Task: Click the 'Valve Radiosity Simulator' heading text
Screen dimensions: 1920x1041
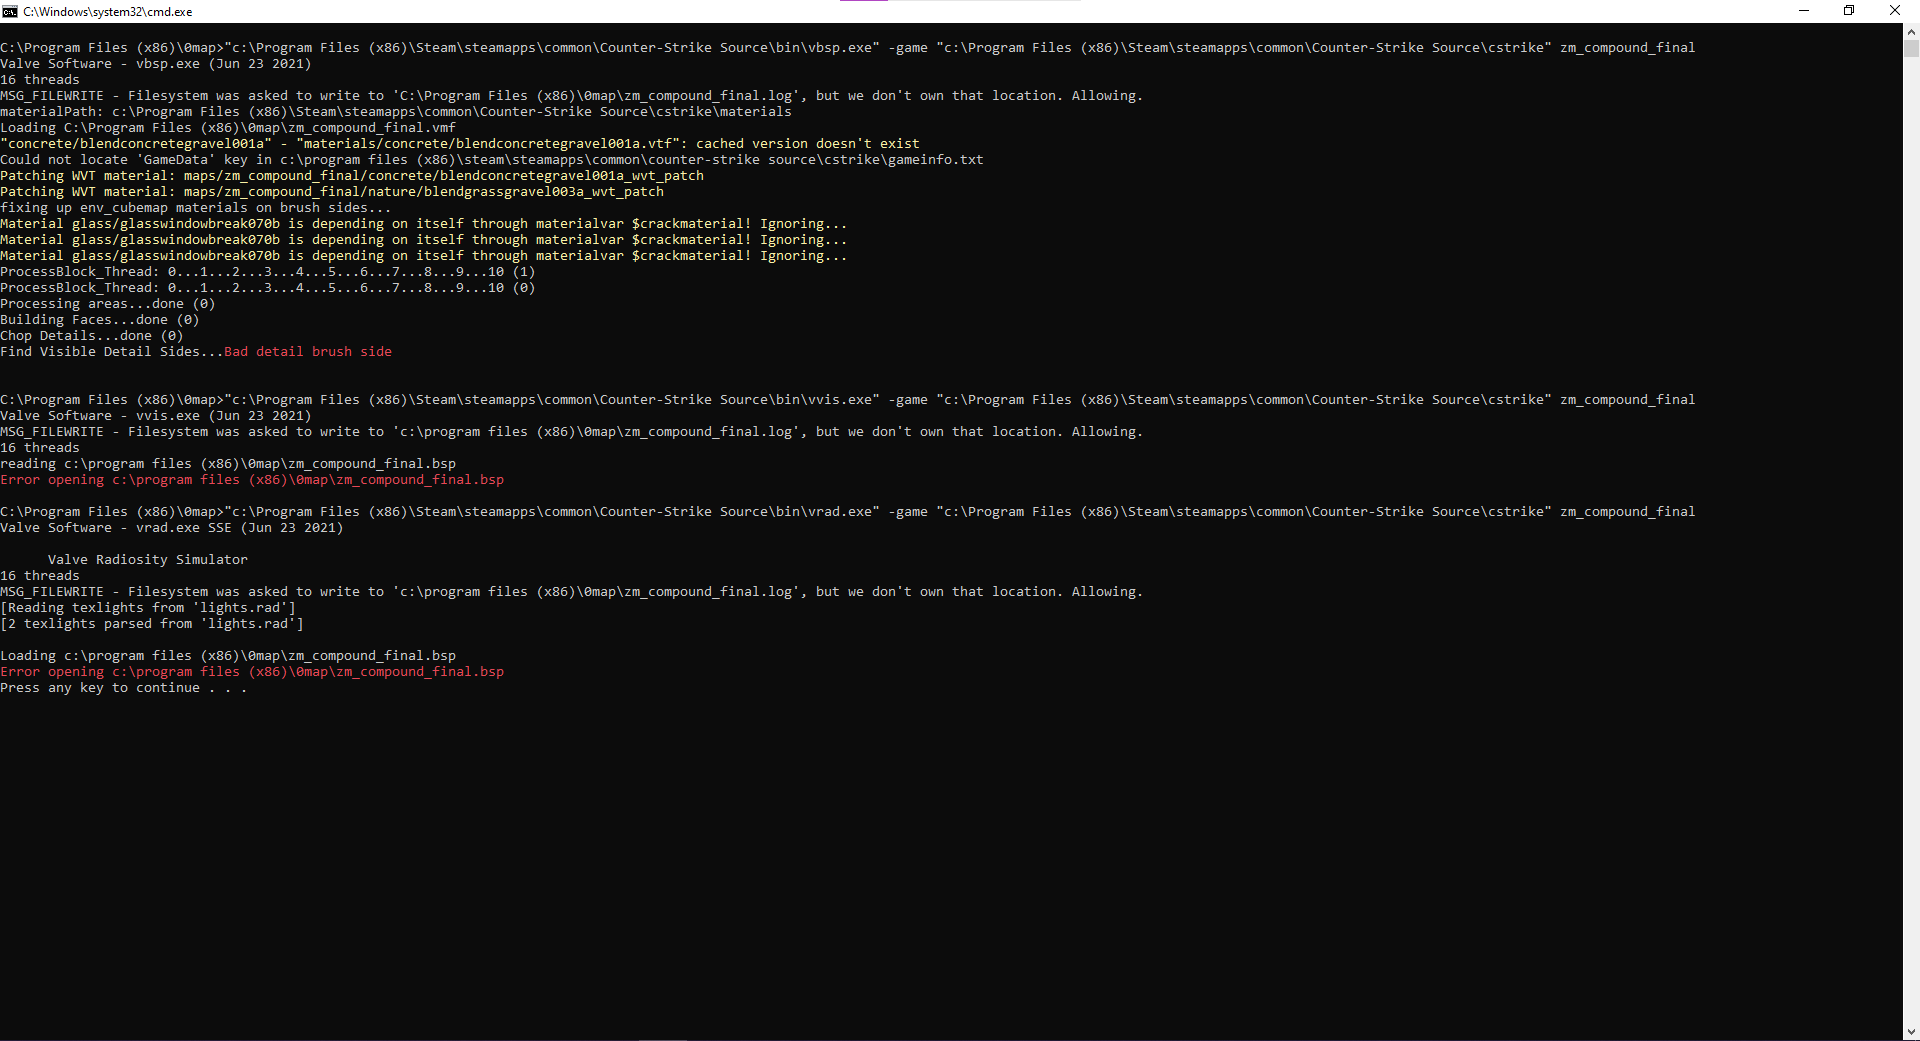Action: [x=148, y=560]
